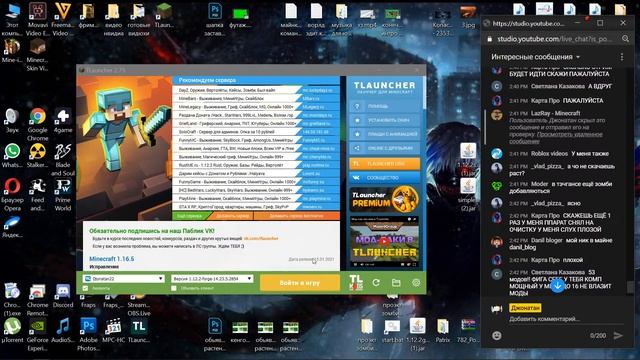Click the studio.youtube.com address bar
The width and height of the screenshot is (640, 360).
coord(555,39)
